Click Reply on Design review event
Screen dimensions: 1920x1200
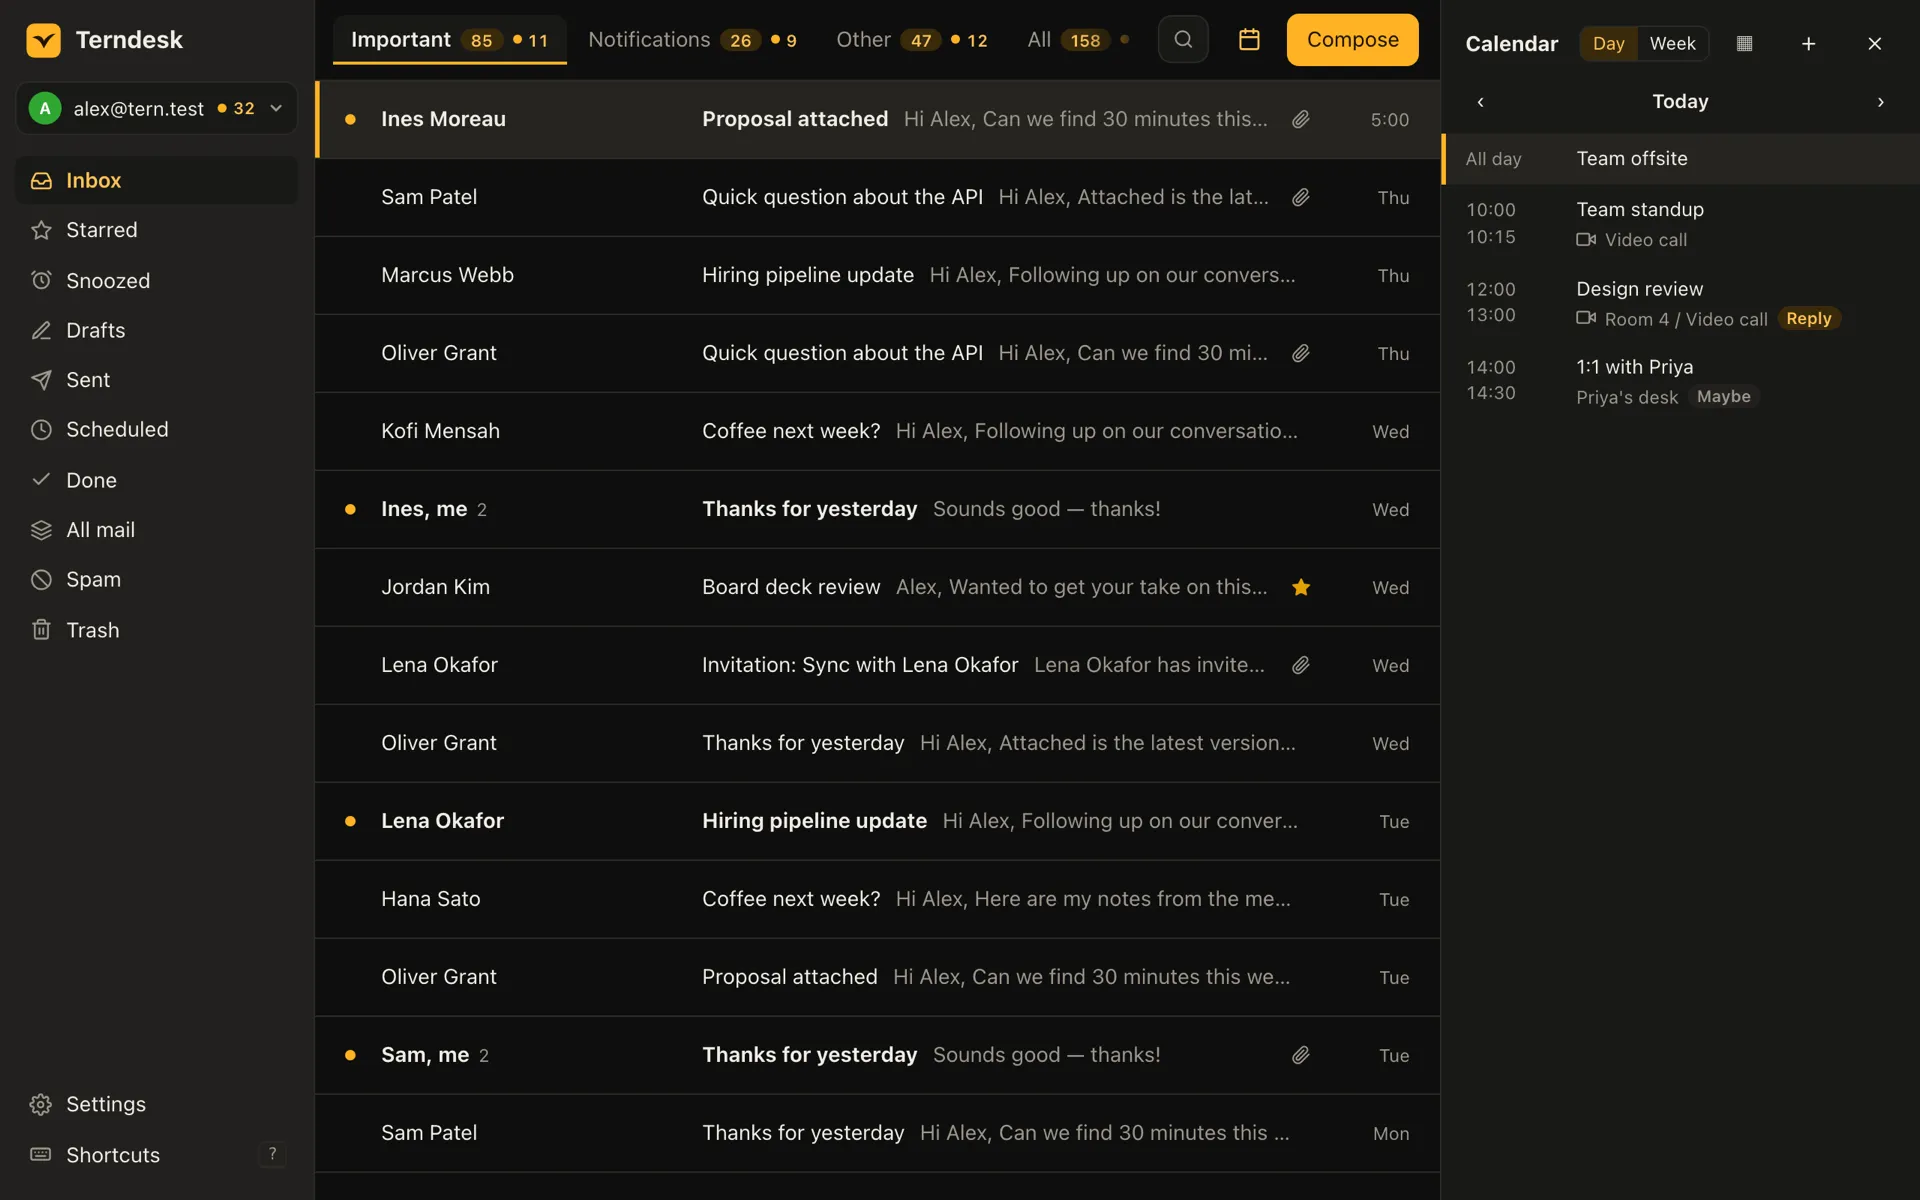click(x=1808, y=319)
